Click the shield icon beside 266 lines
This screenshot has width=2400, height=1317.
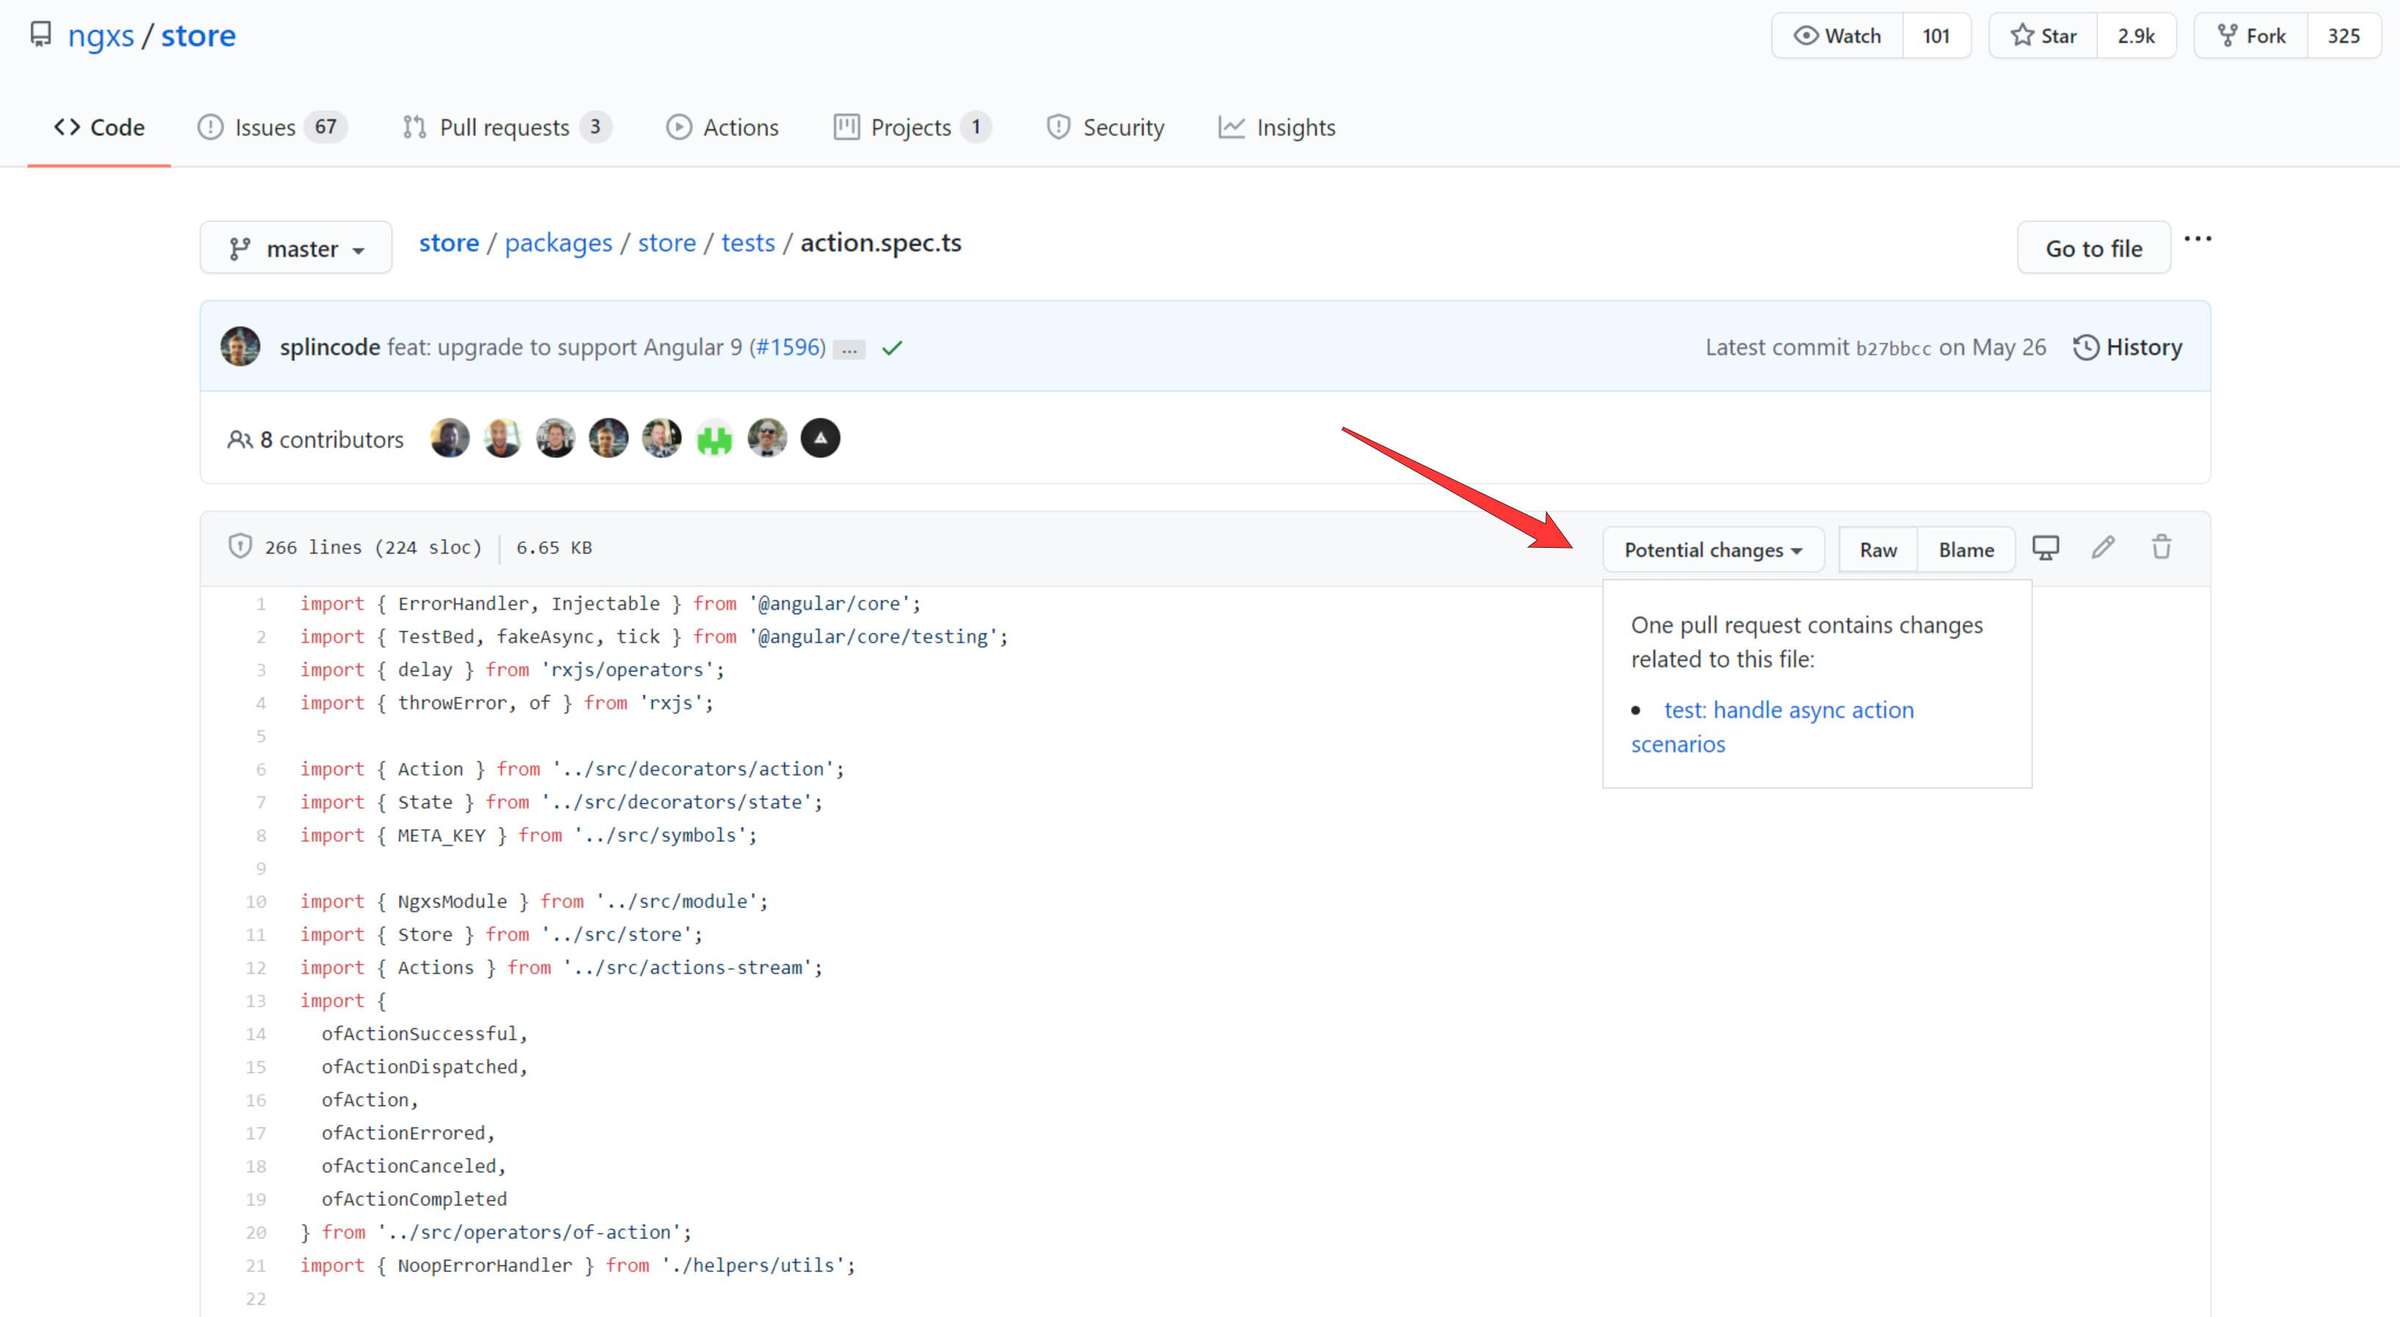click(240, 546)
